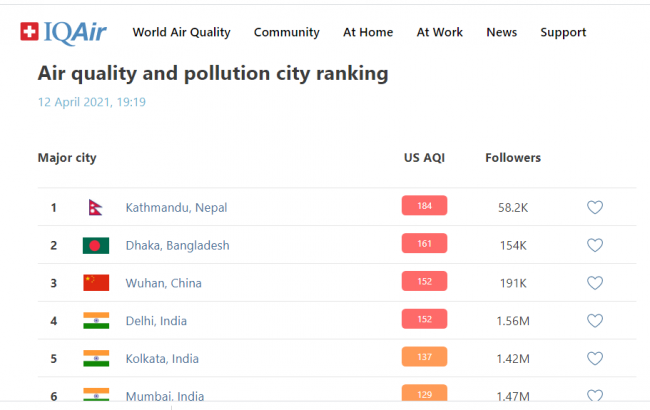Click the IQAir logo
Viewport: 650px width, 410px height.
coord(64,32)
